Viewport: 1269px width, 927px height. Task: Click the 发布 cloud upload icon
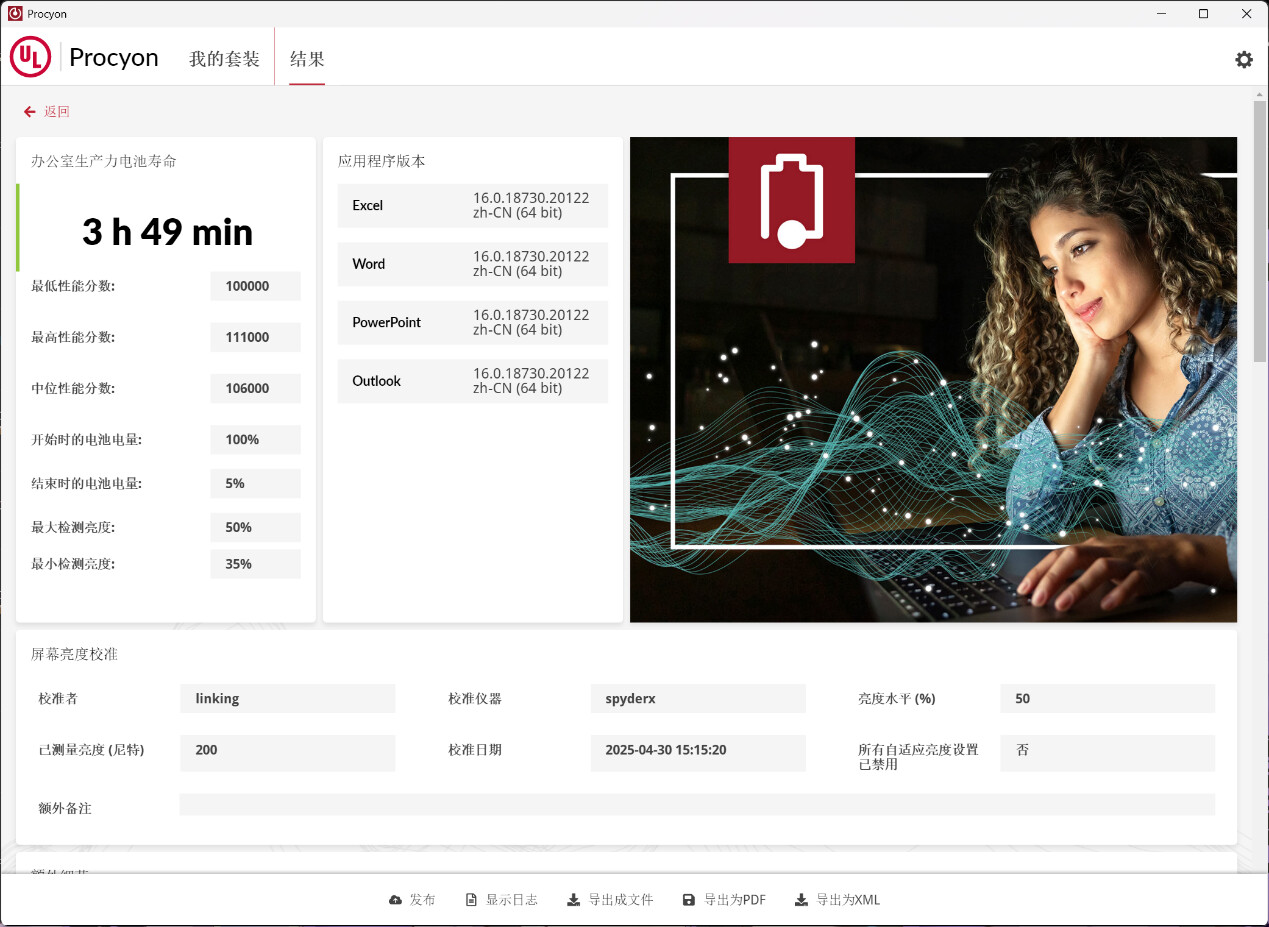pyautogui.click(x=395, y=900)
